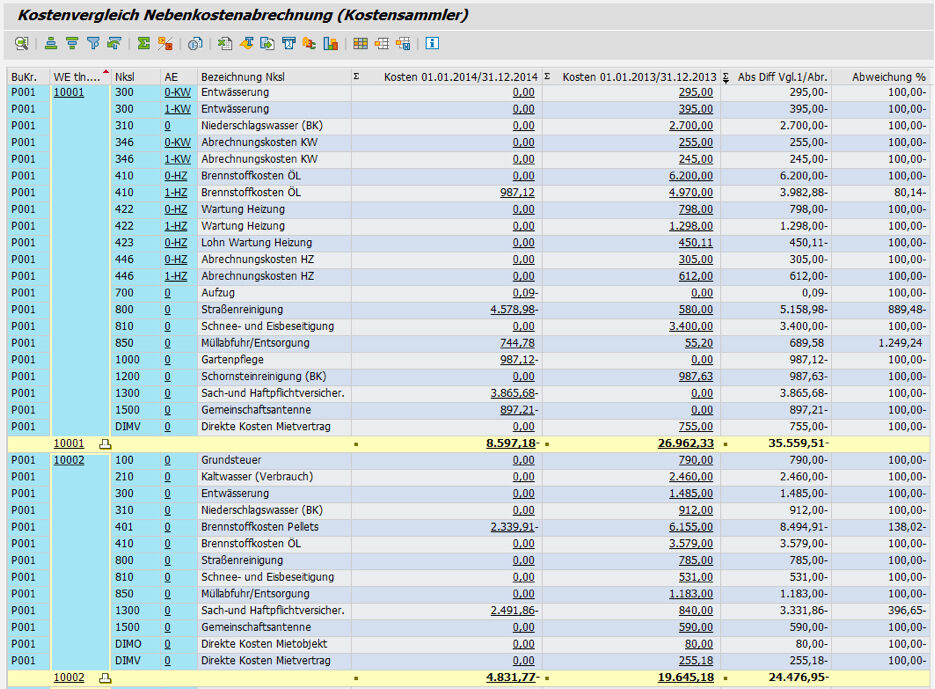Open WE link 10001
The width and height of the screenshot is (935, 689).
pos(69,92)
